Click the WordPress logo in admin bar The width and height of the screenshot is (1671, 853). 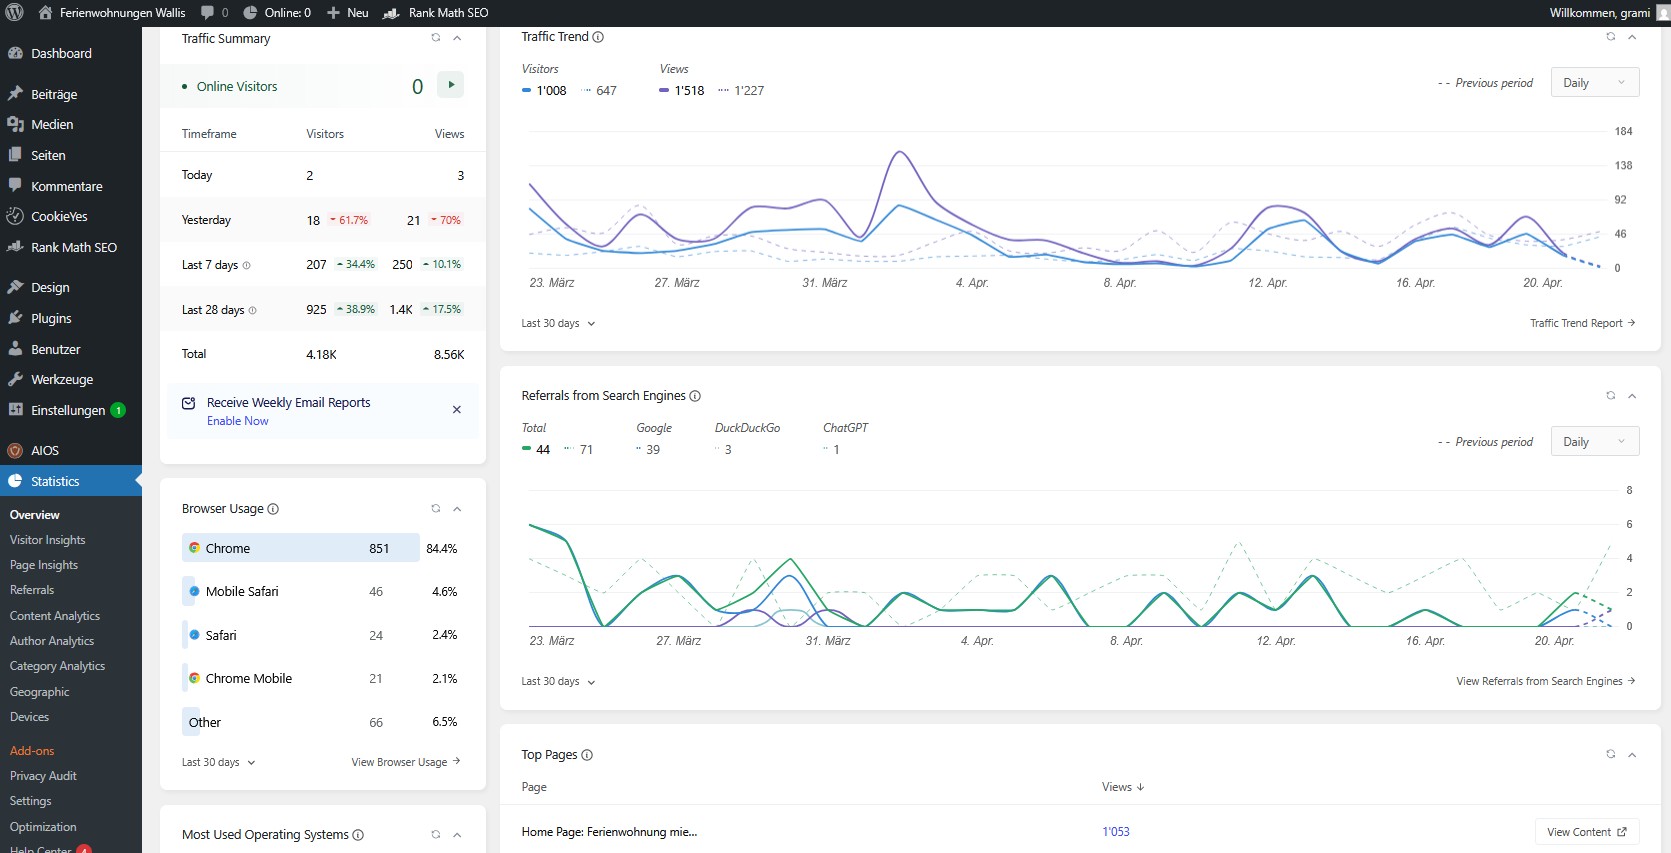pos(14,13)
